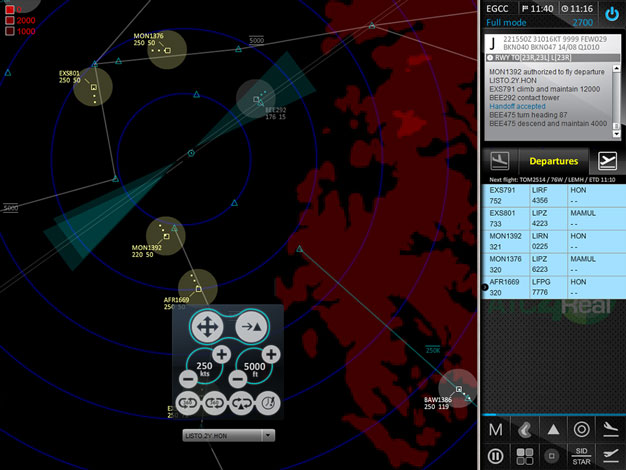Increase speed with the plus button above 250 kts

221,354
